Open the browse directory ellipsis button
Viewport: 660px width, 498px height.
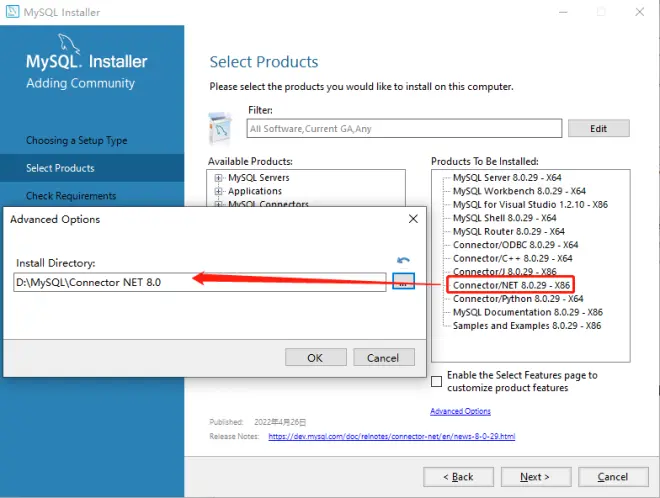click(x=403, y=281)
